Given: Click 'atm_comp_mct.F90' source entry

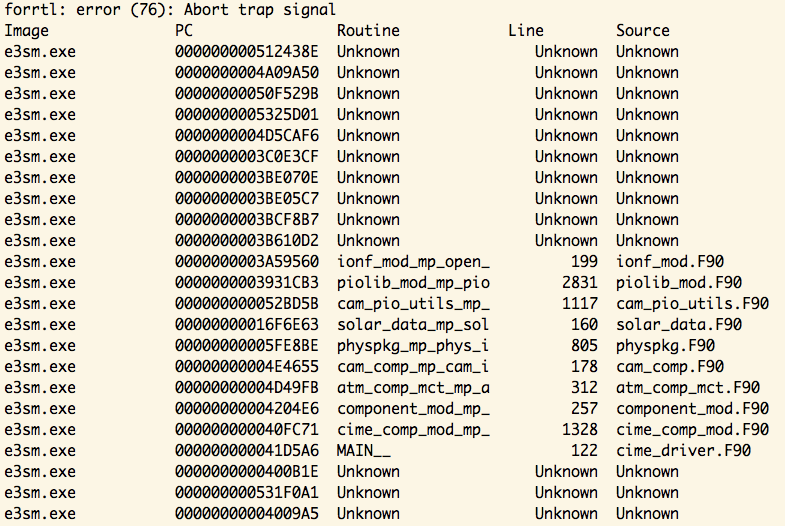Looking at the screenshot, I should pos(687,388).
